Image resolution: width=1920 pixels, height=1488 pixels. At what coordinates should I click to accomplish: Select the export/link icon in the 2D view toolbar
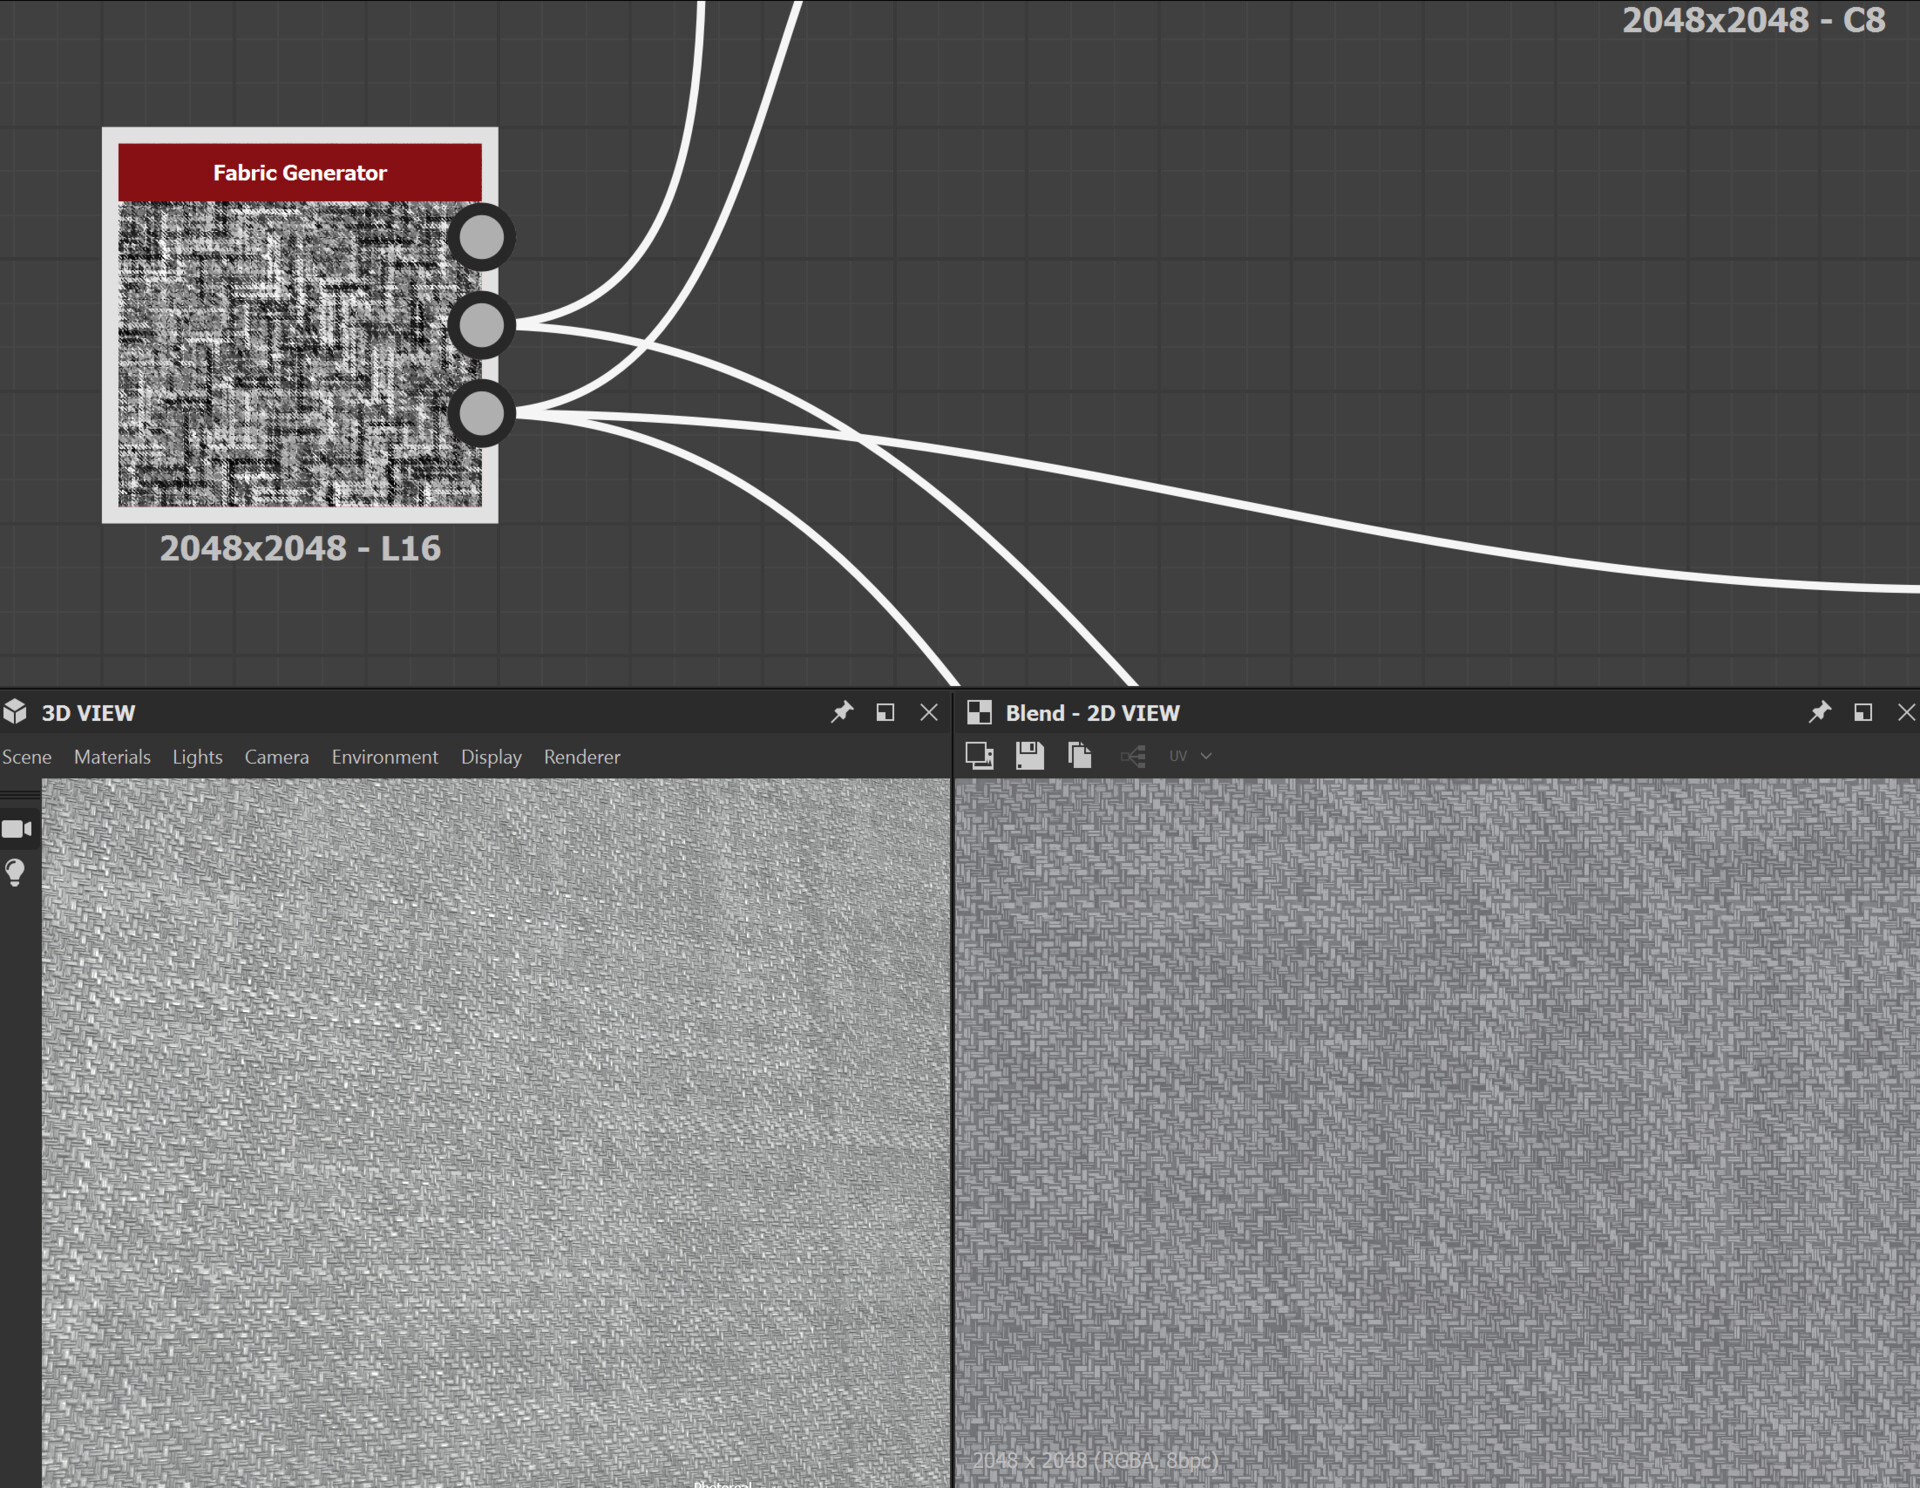(1133, 756)
